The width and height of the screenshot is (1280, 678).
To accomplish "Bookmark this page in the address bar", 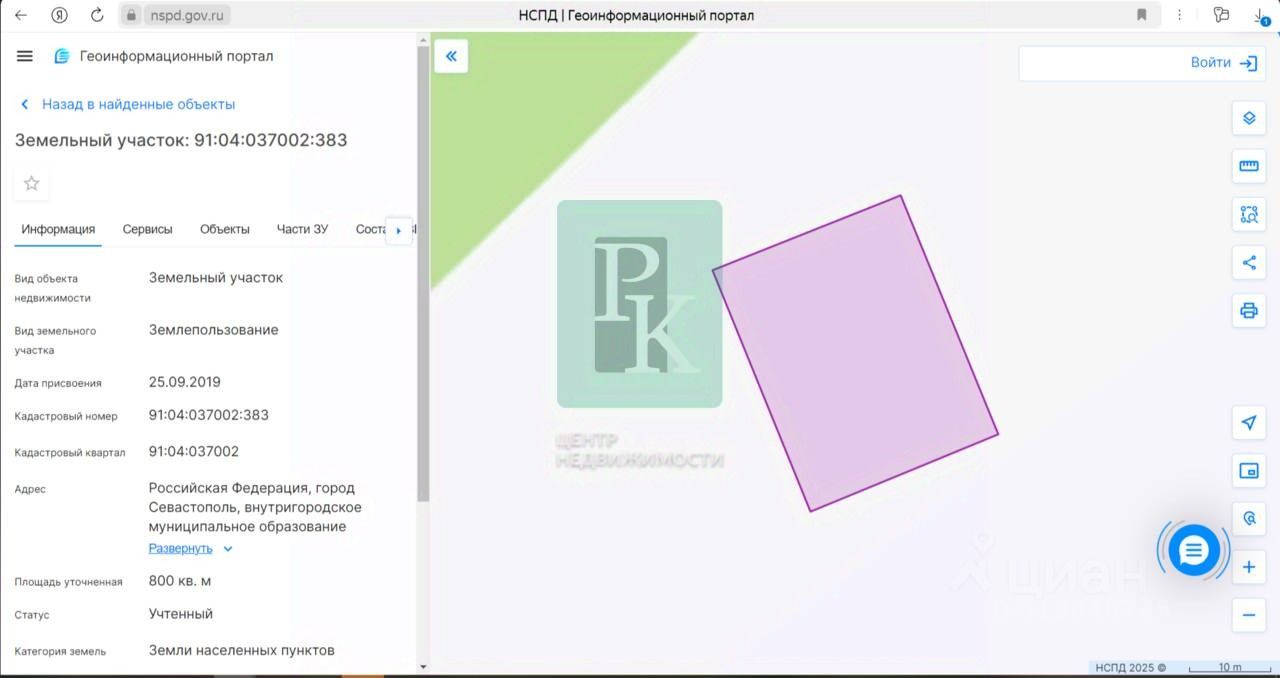I will [1141, 15].
